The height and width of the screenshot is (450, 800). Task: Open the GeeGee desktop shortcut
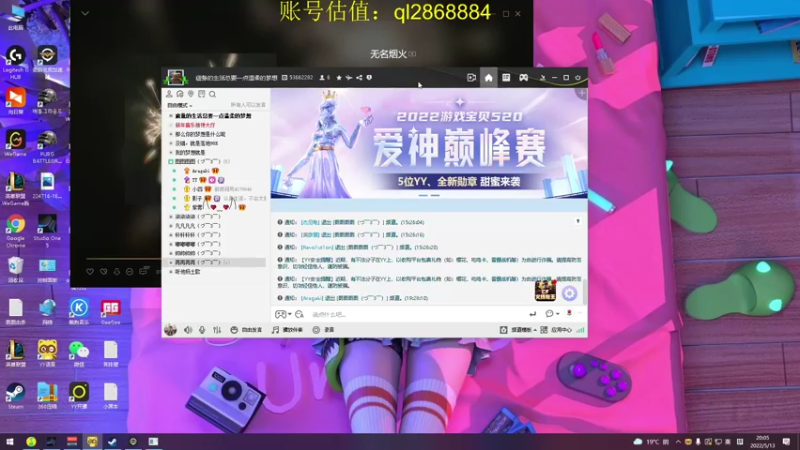(x=110, y=312)
